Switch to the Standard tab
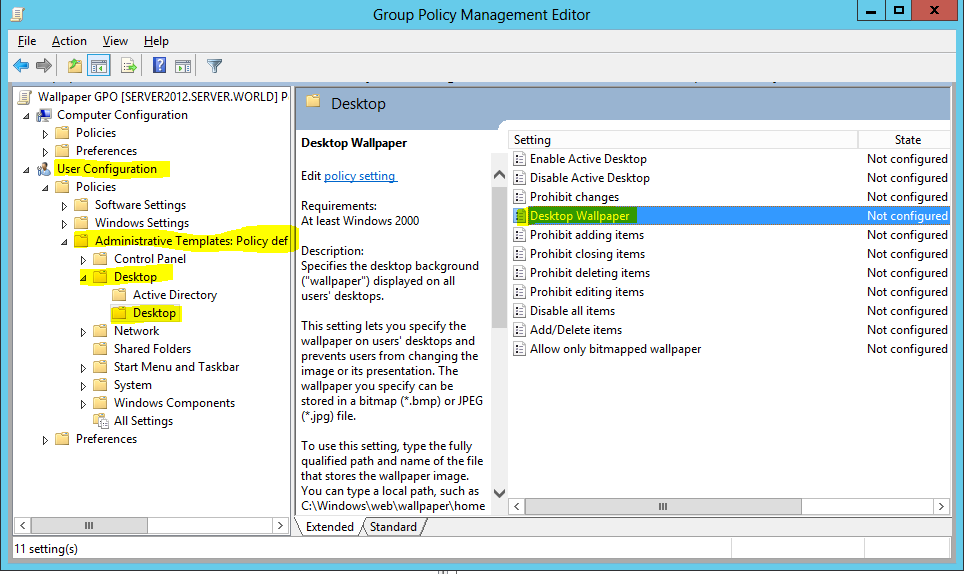This screenshot has height=574, width=964. pos(393,527)
